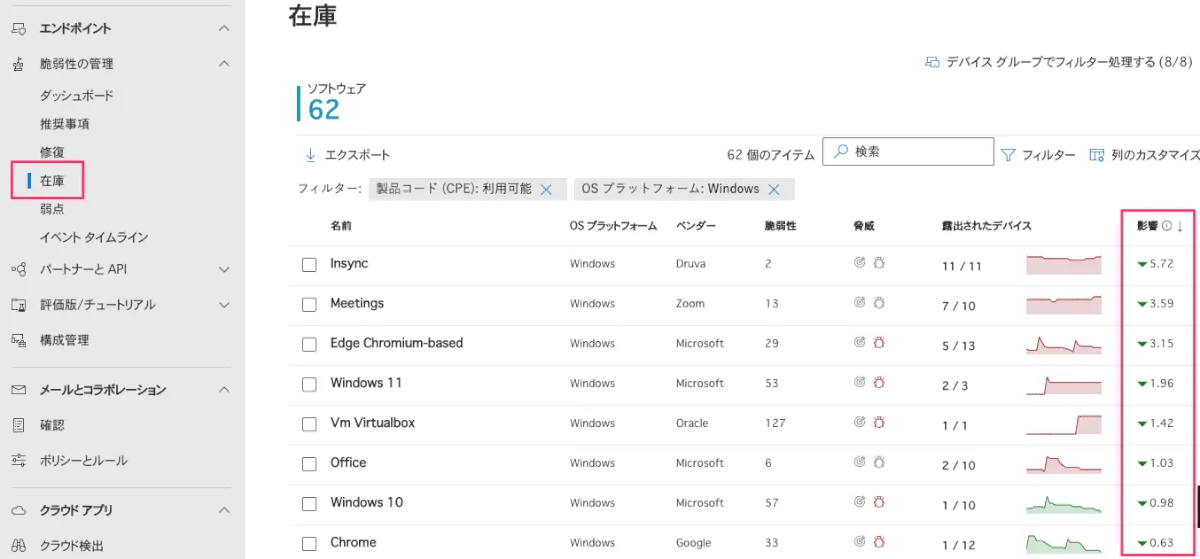Open the Vm Virtualbox entry
1200x559 pixels.
pos(372,423)
